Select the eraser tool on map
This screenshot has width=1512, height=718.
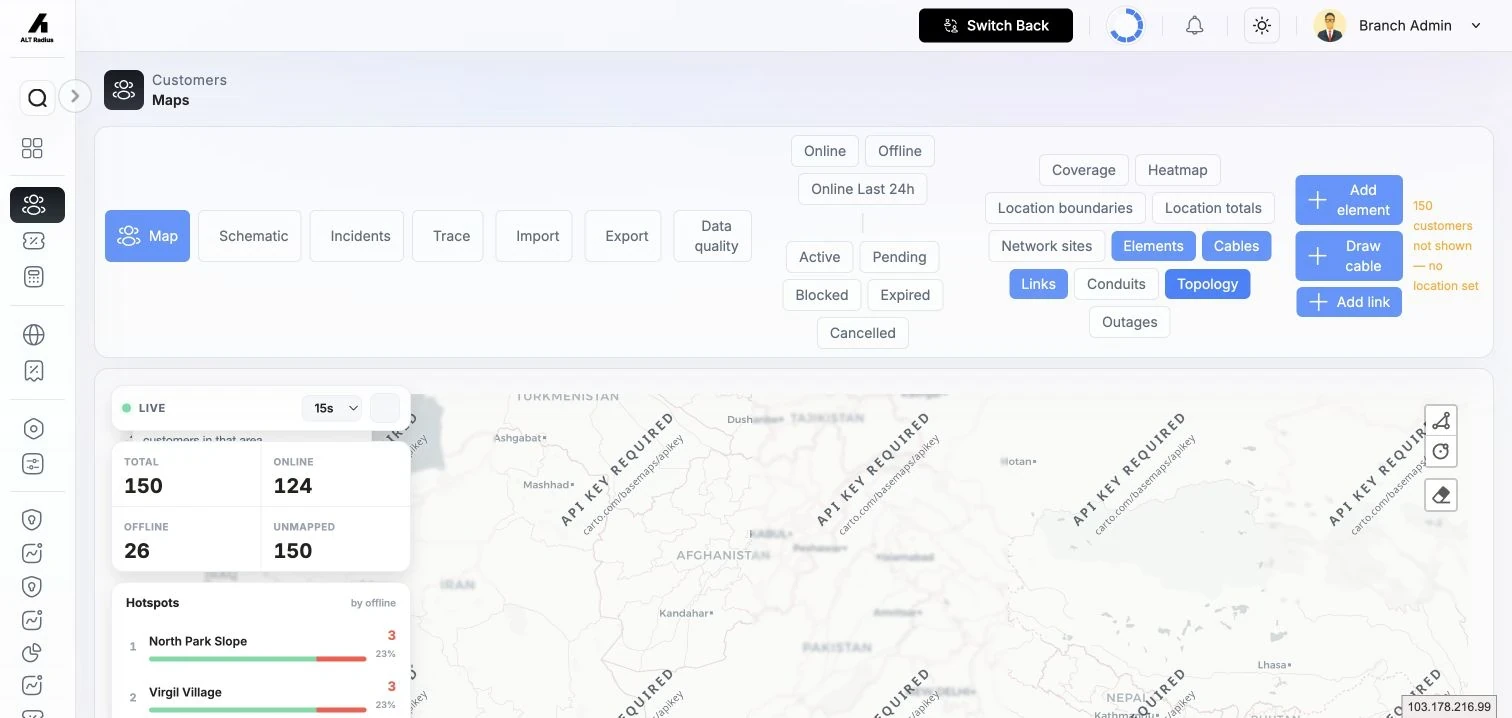1441,495
